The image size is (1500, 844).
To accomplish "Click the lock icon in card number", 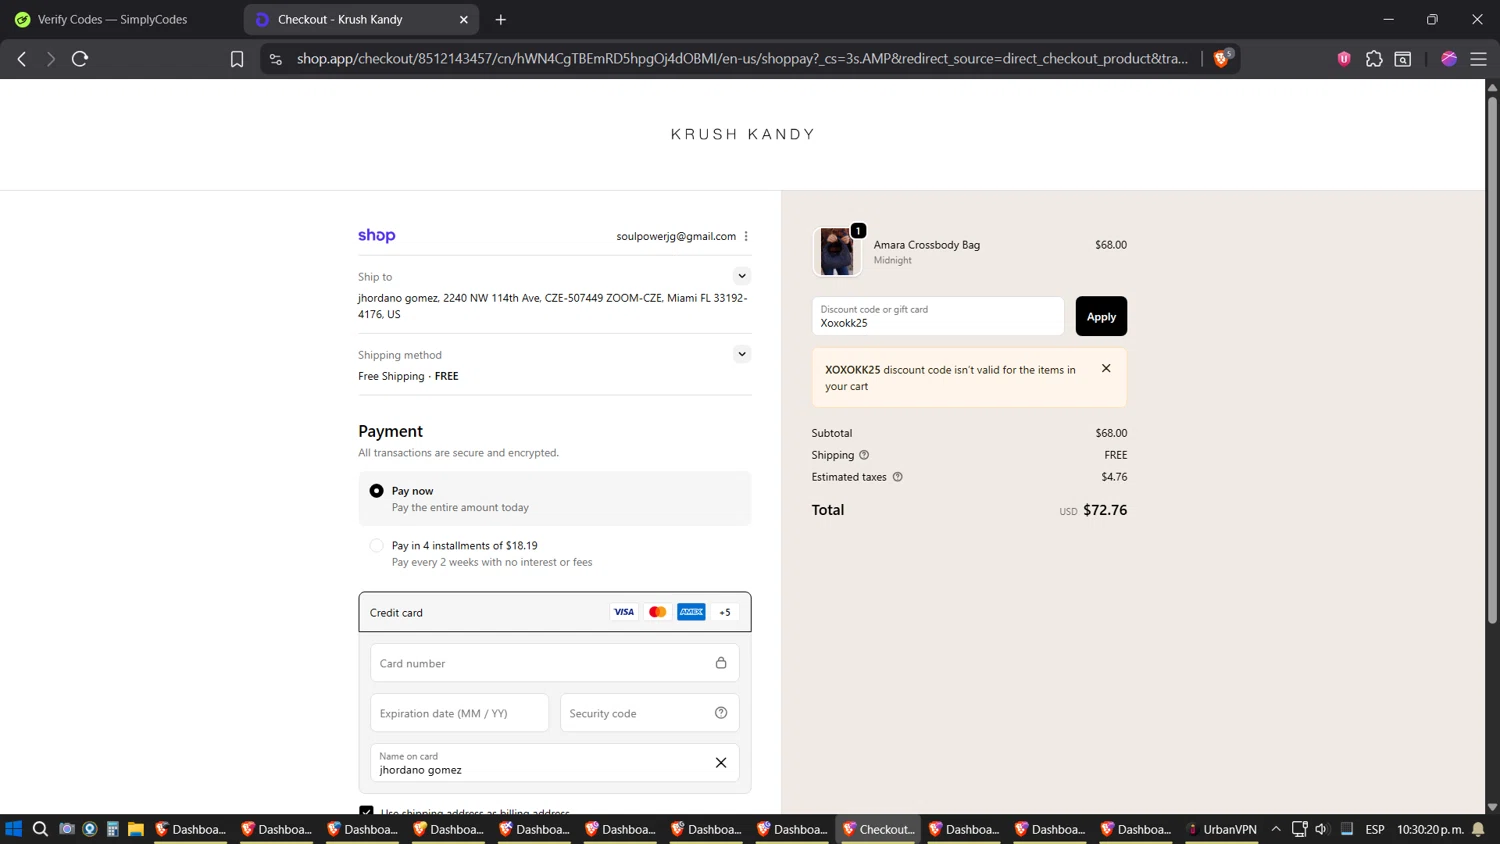I will coord(721,663).
